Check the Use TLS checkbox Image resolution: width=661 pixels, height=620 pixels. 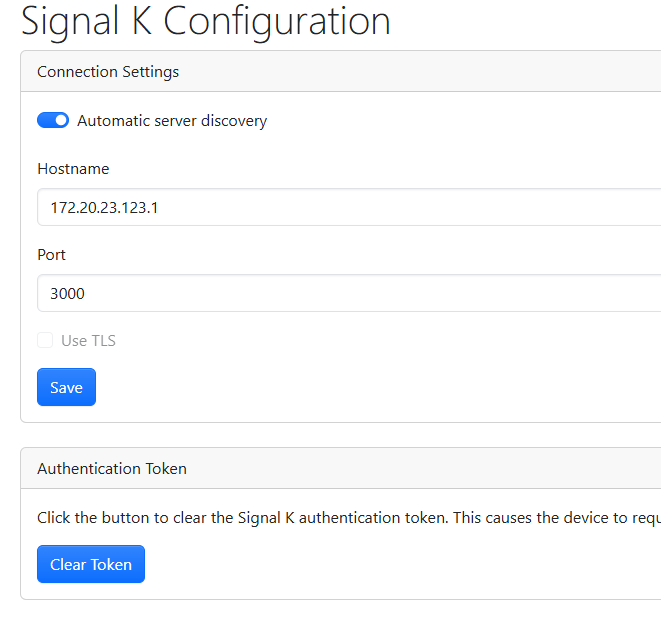point(45,340)
